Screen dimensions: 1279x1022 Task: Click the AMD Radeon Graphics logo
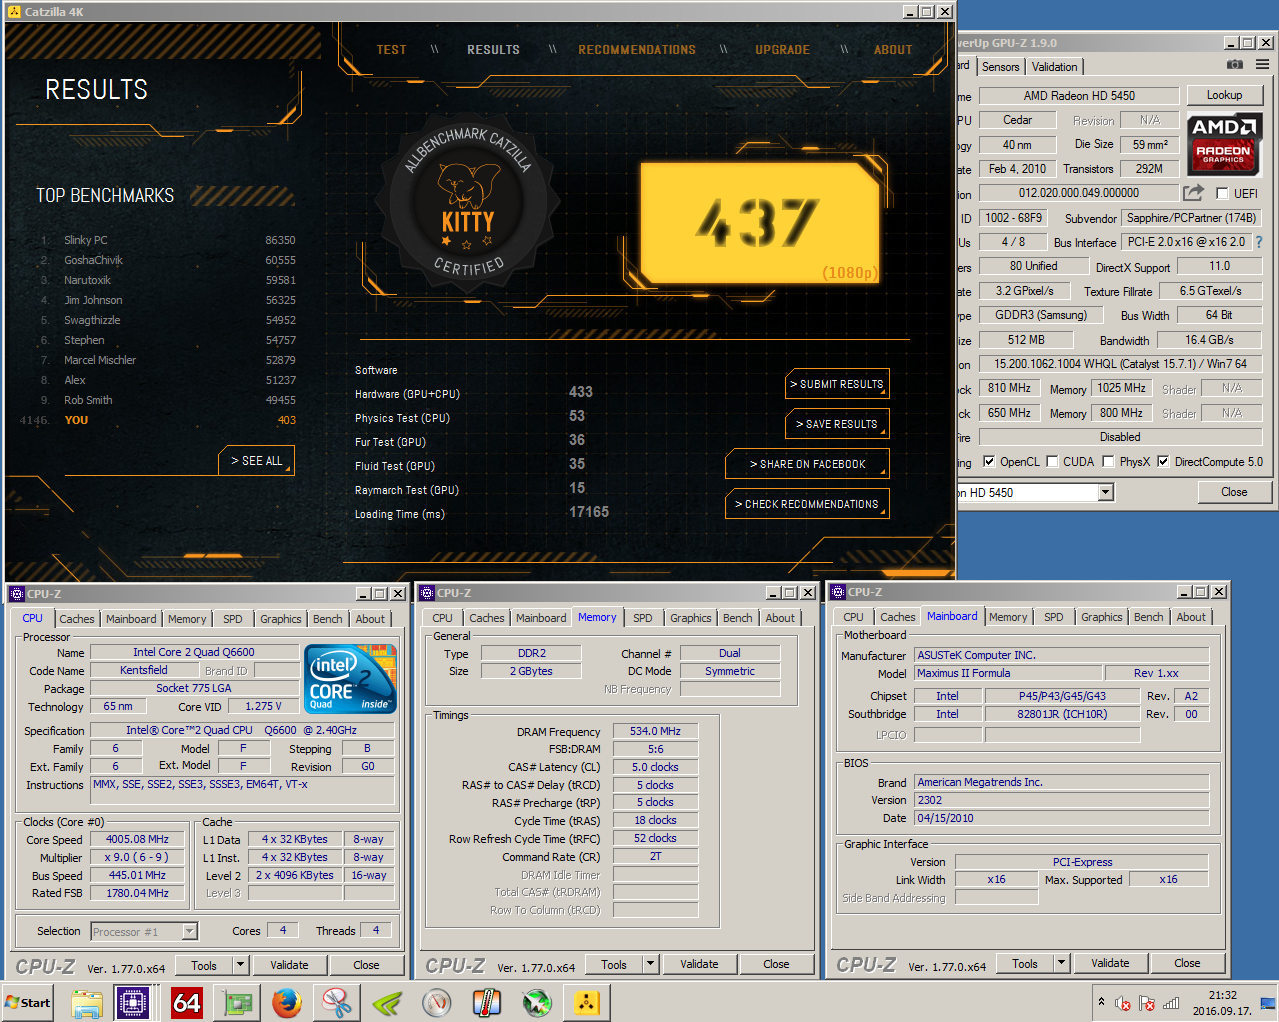click(x=1224, y=144)
